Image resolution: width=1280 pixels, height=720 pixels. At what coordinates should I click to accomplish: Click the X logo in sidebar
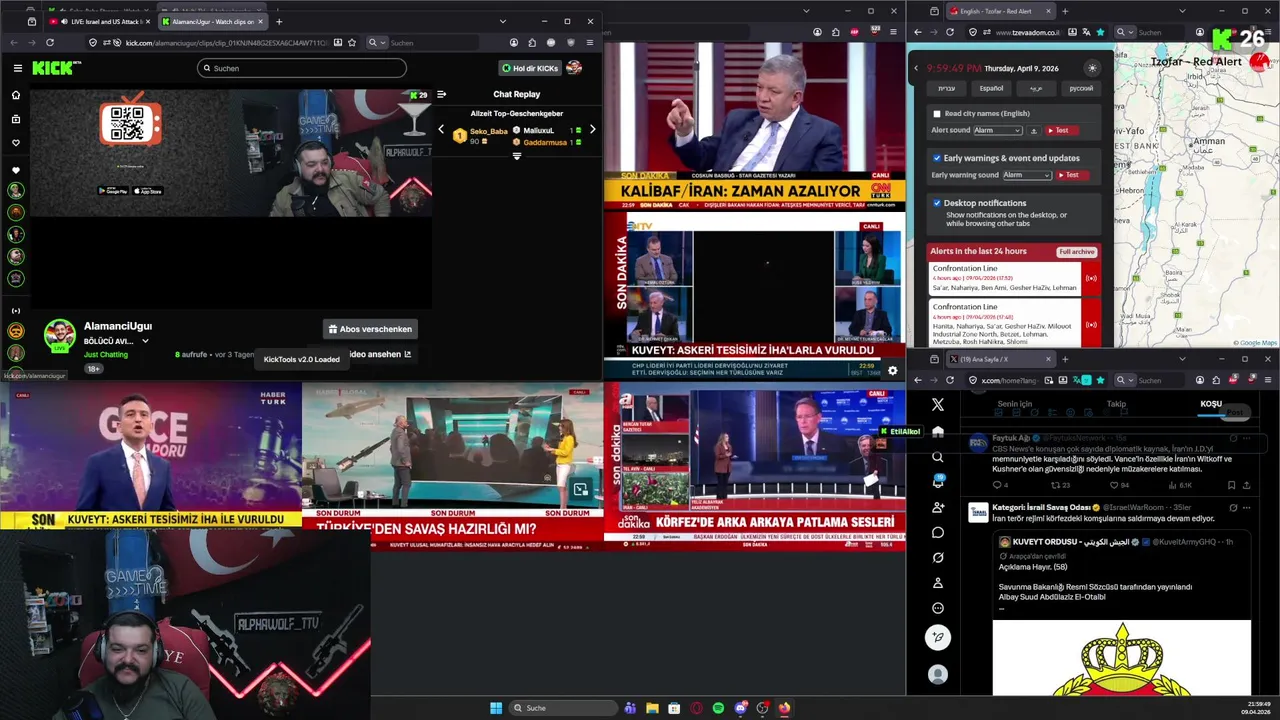click(x=937, y=405)
